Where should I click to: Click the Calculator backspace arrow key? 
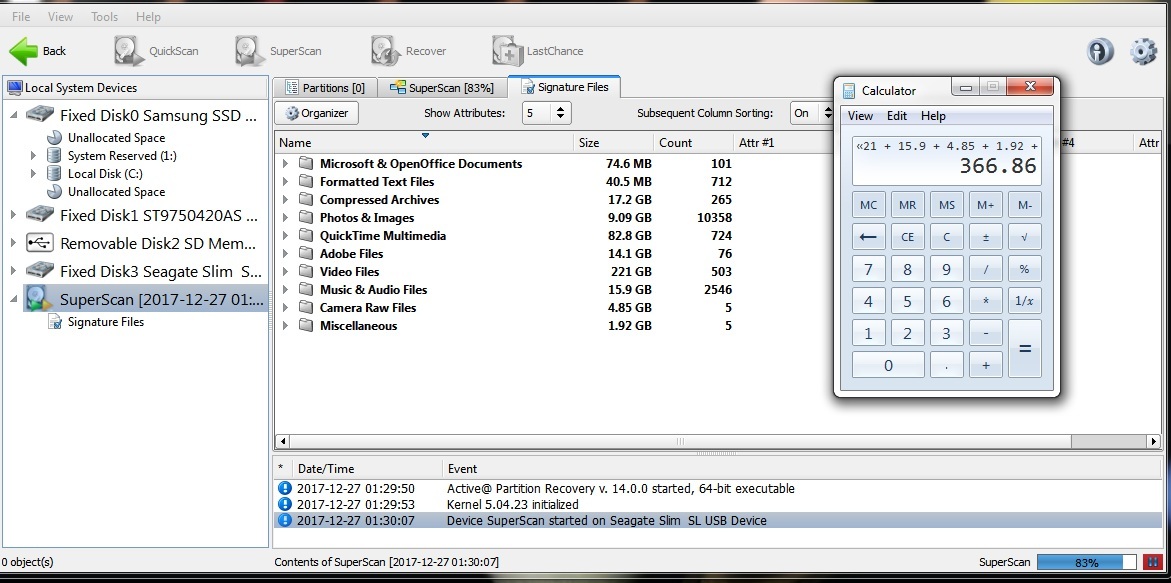pos(869,237)
